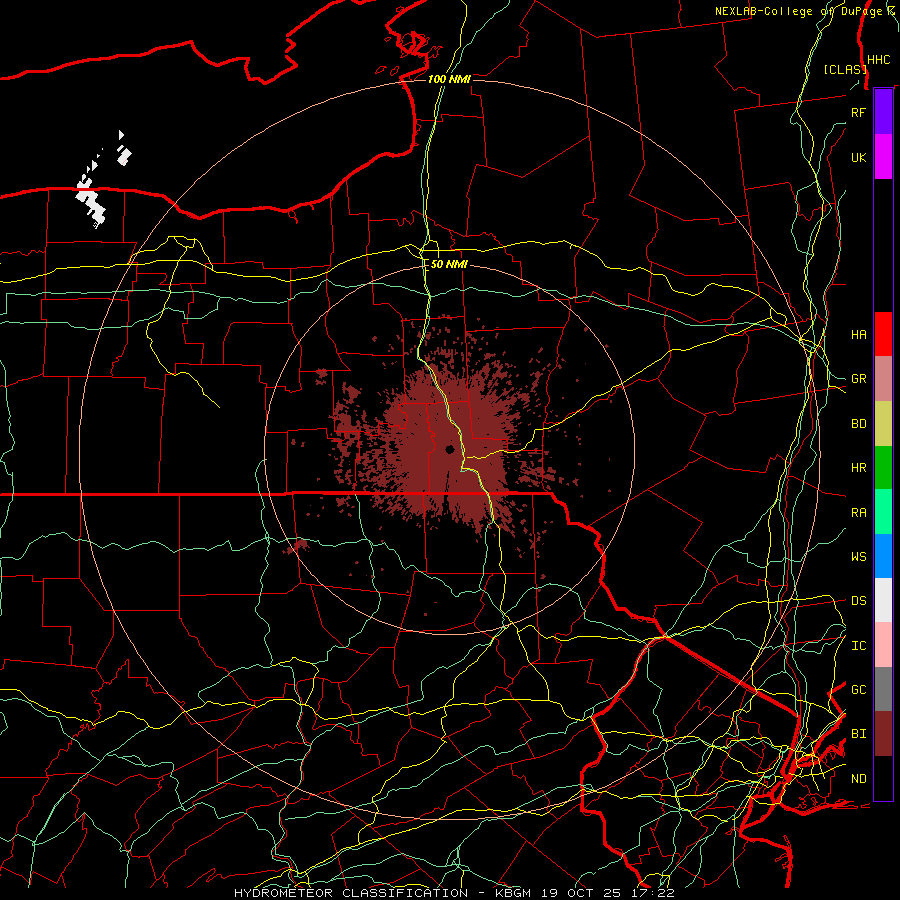Click the purple RF legend color swatch
The image size is (900, 900).
click(x=883, y=112)
